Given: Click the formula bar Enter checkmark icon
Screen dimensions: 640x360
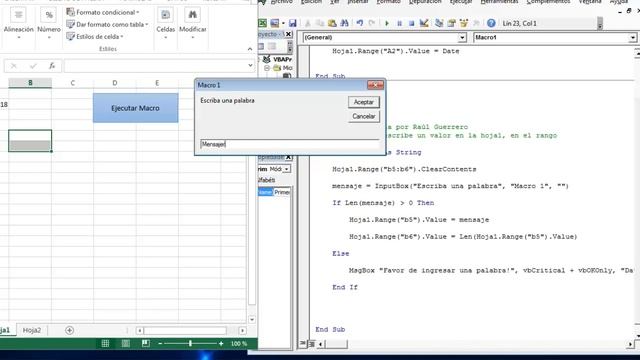Looking at the screenshot, I should [x=33, y=66].
